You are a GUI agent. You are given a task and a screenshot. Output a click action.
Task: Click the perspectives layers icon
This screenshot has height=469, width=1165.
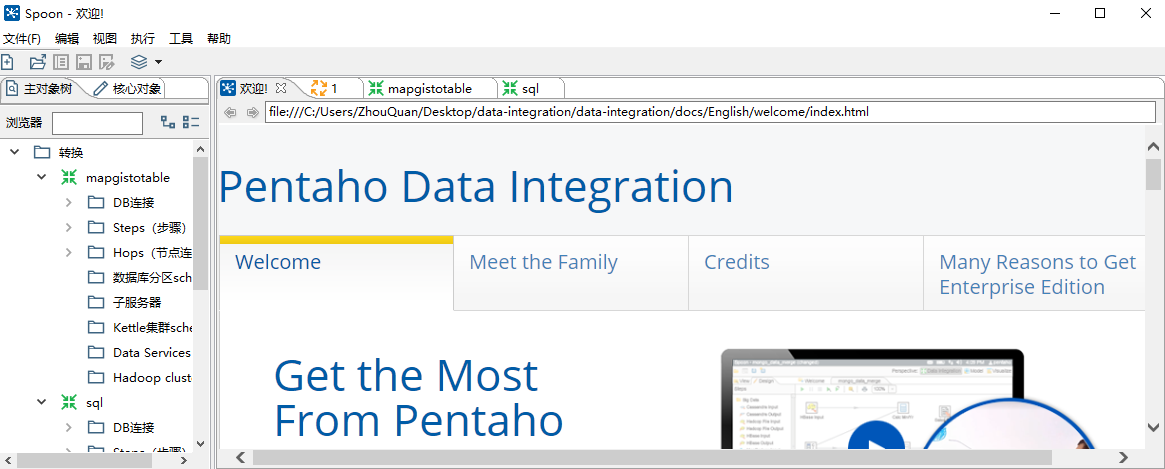pyautogui.click(x=139, y=62)
